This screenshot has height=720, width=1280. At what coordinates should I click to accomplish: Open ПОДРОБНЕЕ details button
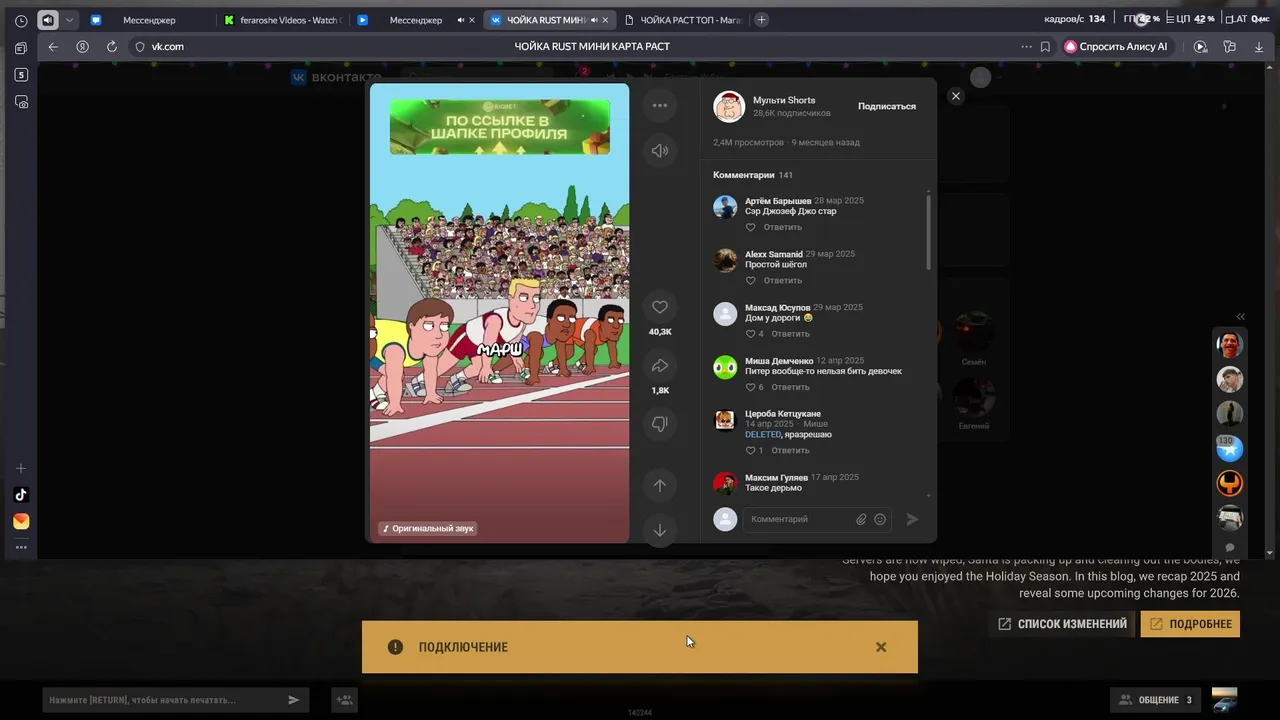pyautogui.click(x=1190, y=624)
